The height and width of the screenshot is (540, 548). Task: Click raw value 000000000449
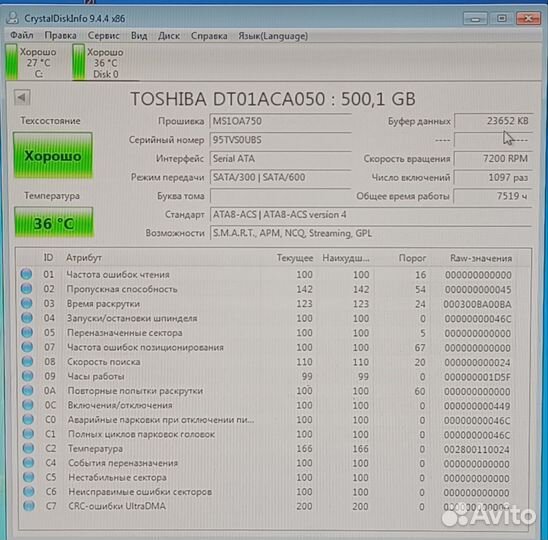click(x=477, y=406)
